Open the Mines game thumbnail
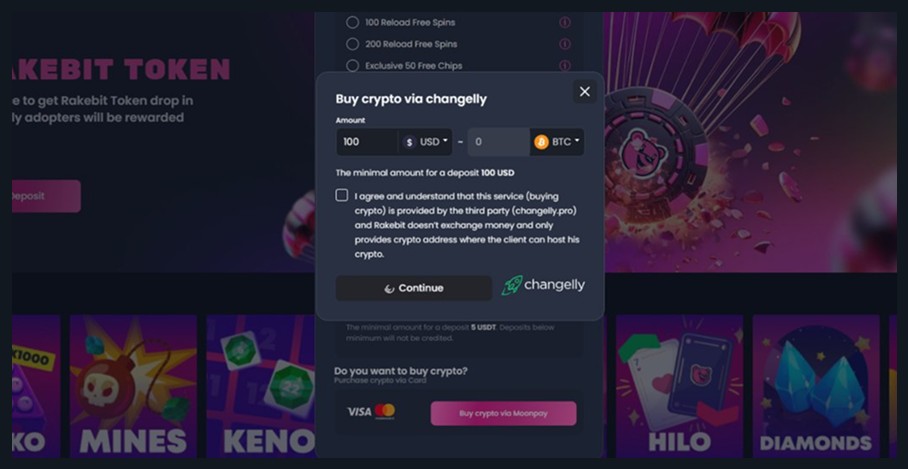The width and height of the screenshot is (908, 469). tap(133, 386)
